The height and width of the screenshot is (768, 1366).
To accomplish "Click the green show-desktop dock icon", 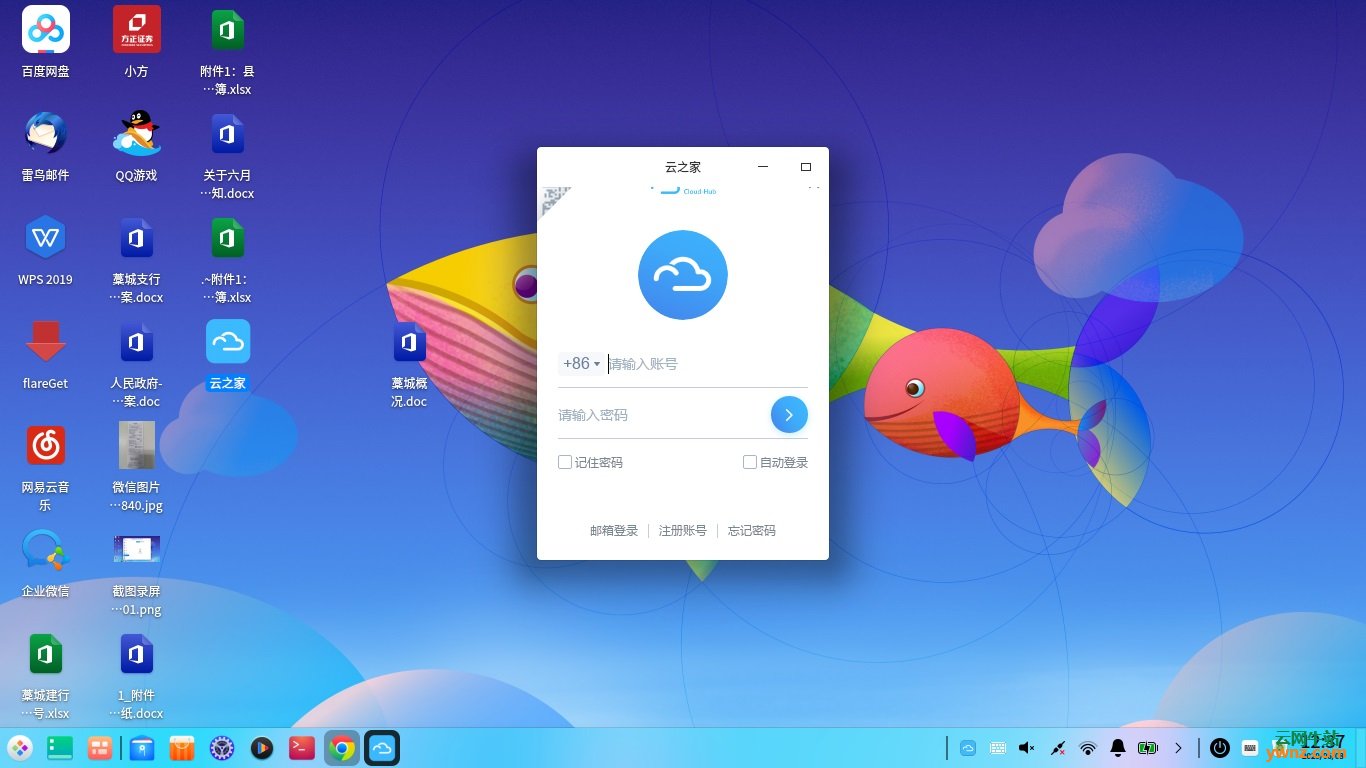I will [60, 748].
